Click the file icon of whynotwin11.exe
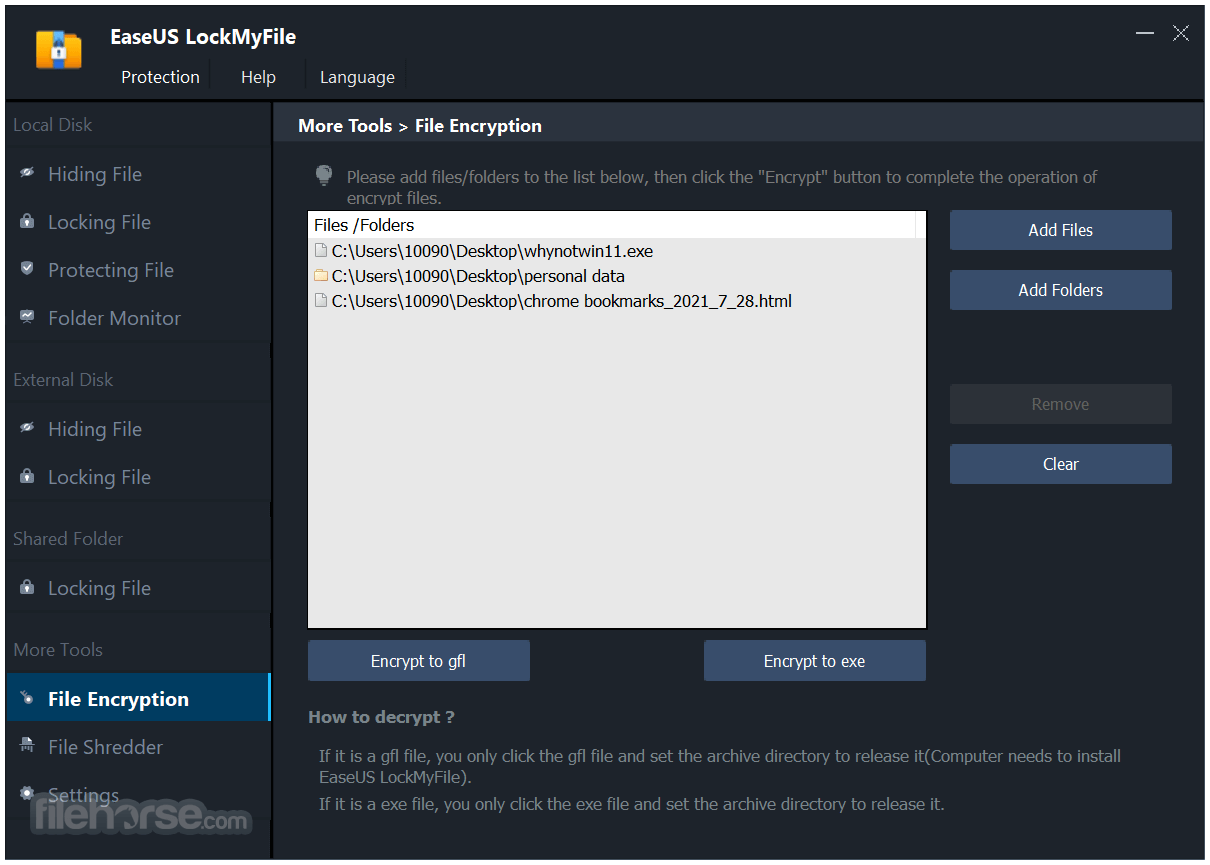The width and height of the screenshot is (1210, 865). click(x=321, y=251)
